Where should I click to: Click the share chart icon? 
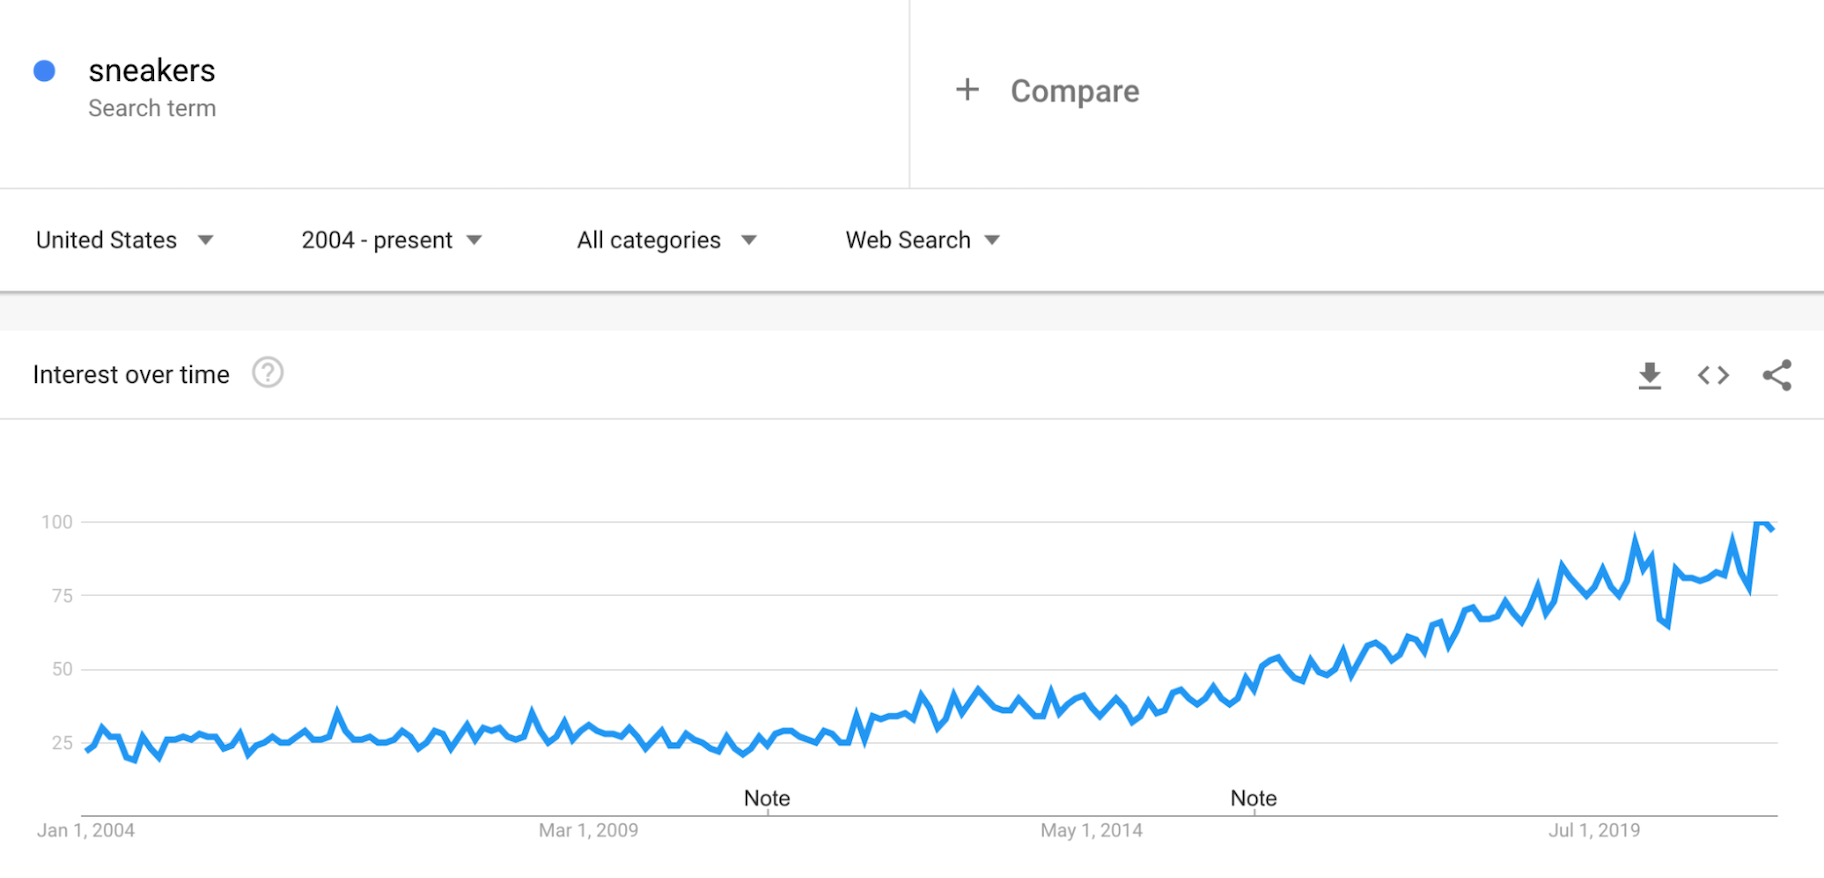[1777, 376]
